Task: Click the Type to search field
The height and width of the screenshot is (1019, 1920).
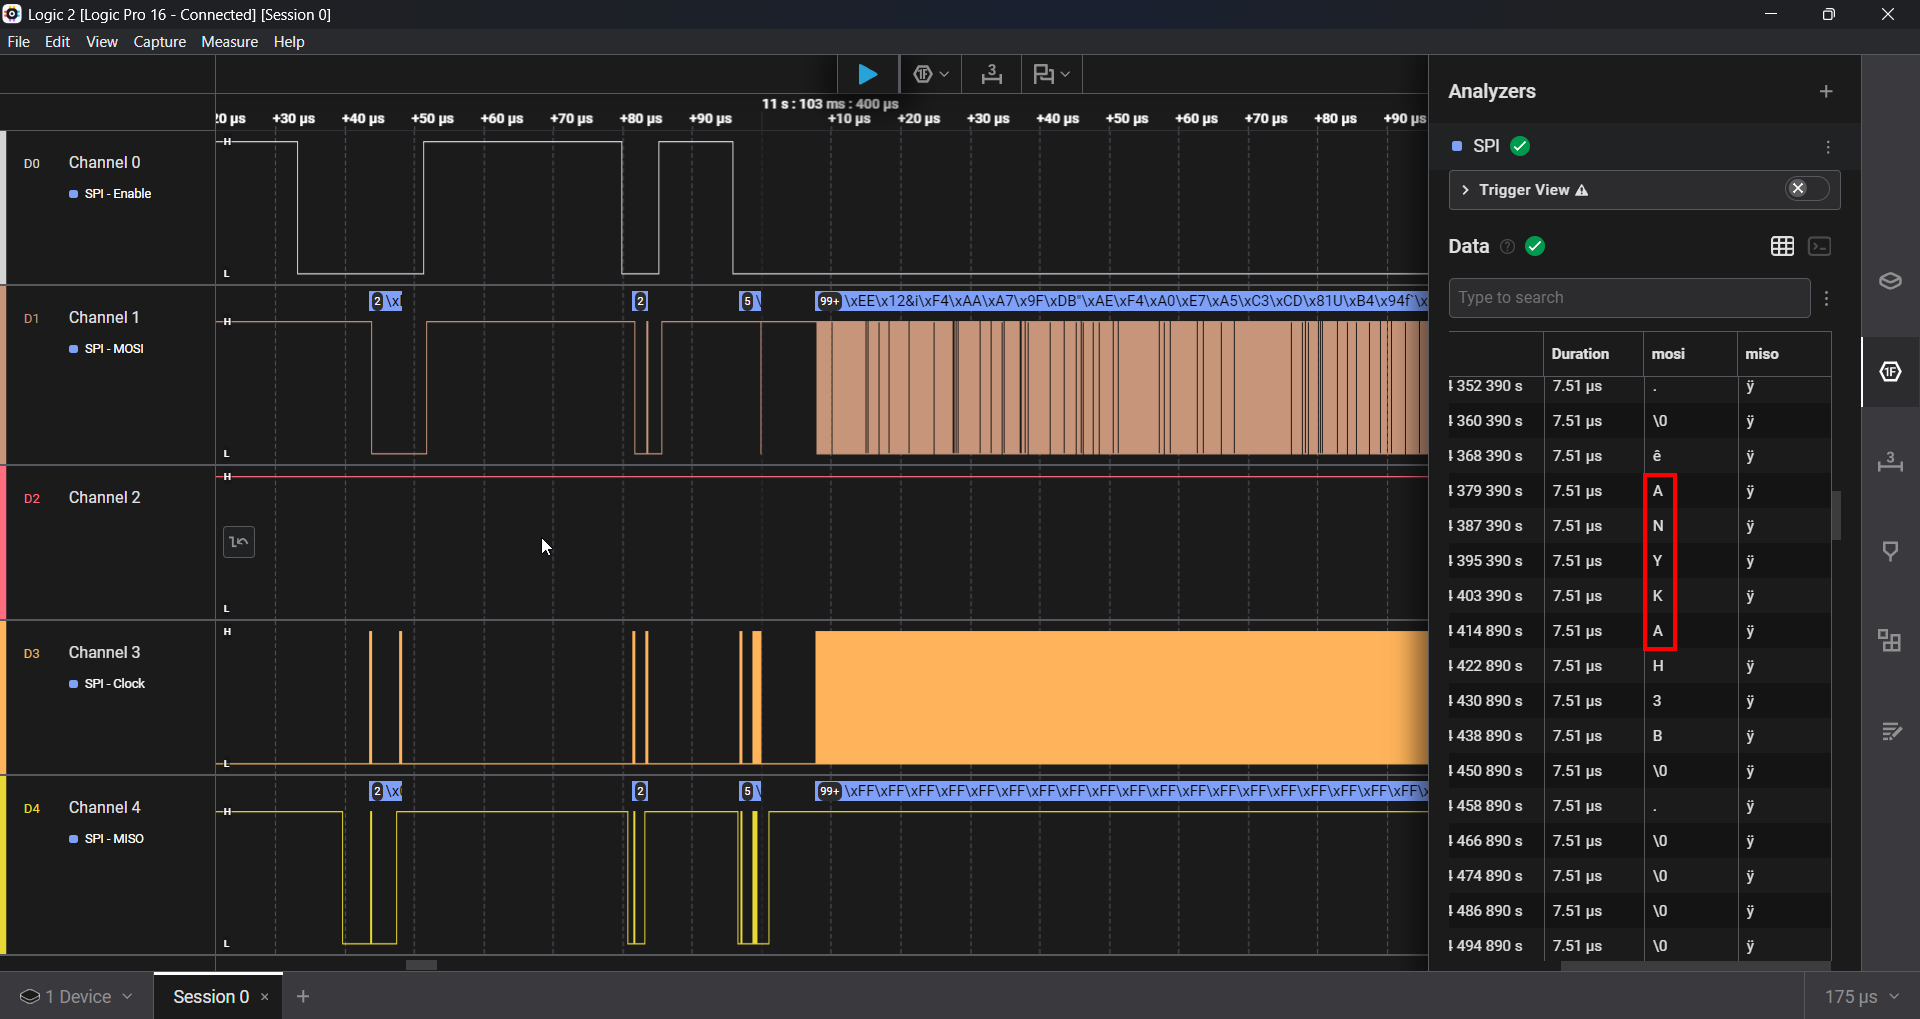Action: pyautogui.click(x=1628, y=298)
